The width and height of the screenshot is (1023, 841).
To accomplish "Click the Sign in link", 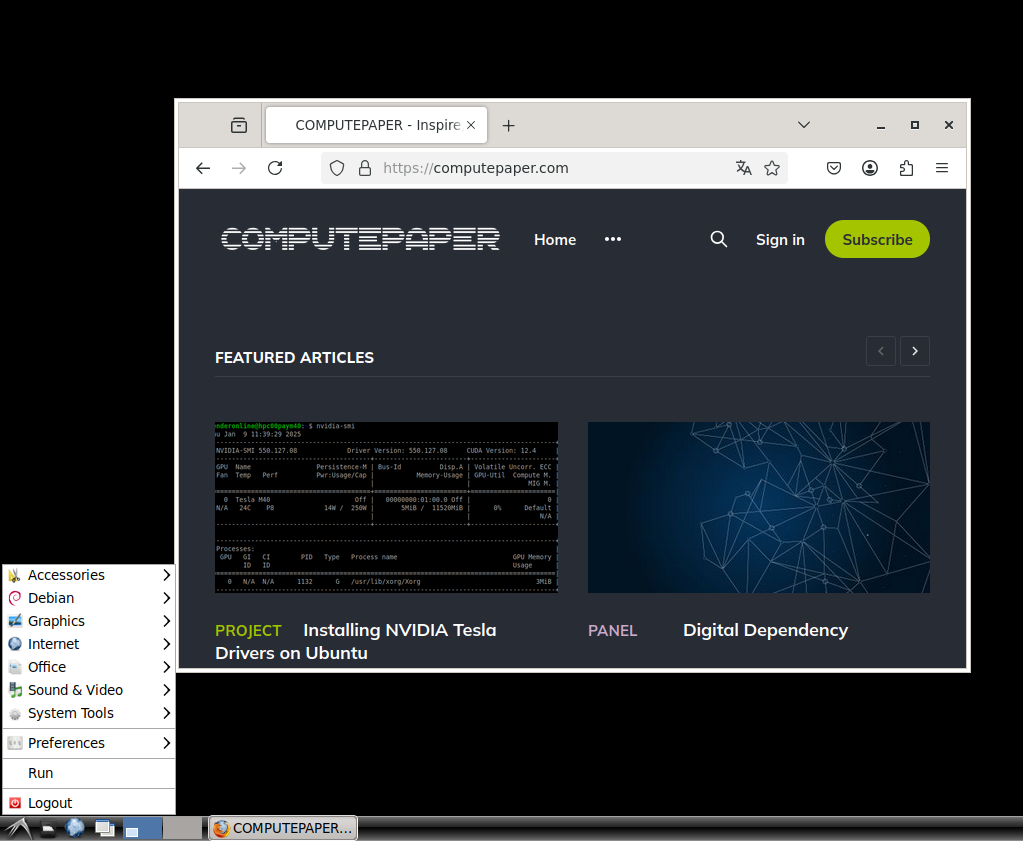I will click(780, 239).
